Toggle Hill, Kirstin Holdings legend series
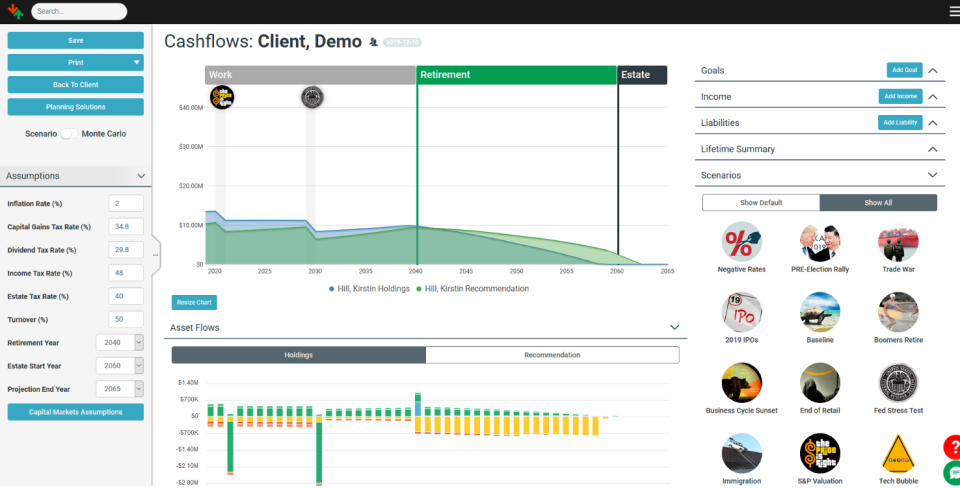This screenshot has height=488, width=960. [365, 289]
